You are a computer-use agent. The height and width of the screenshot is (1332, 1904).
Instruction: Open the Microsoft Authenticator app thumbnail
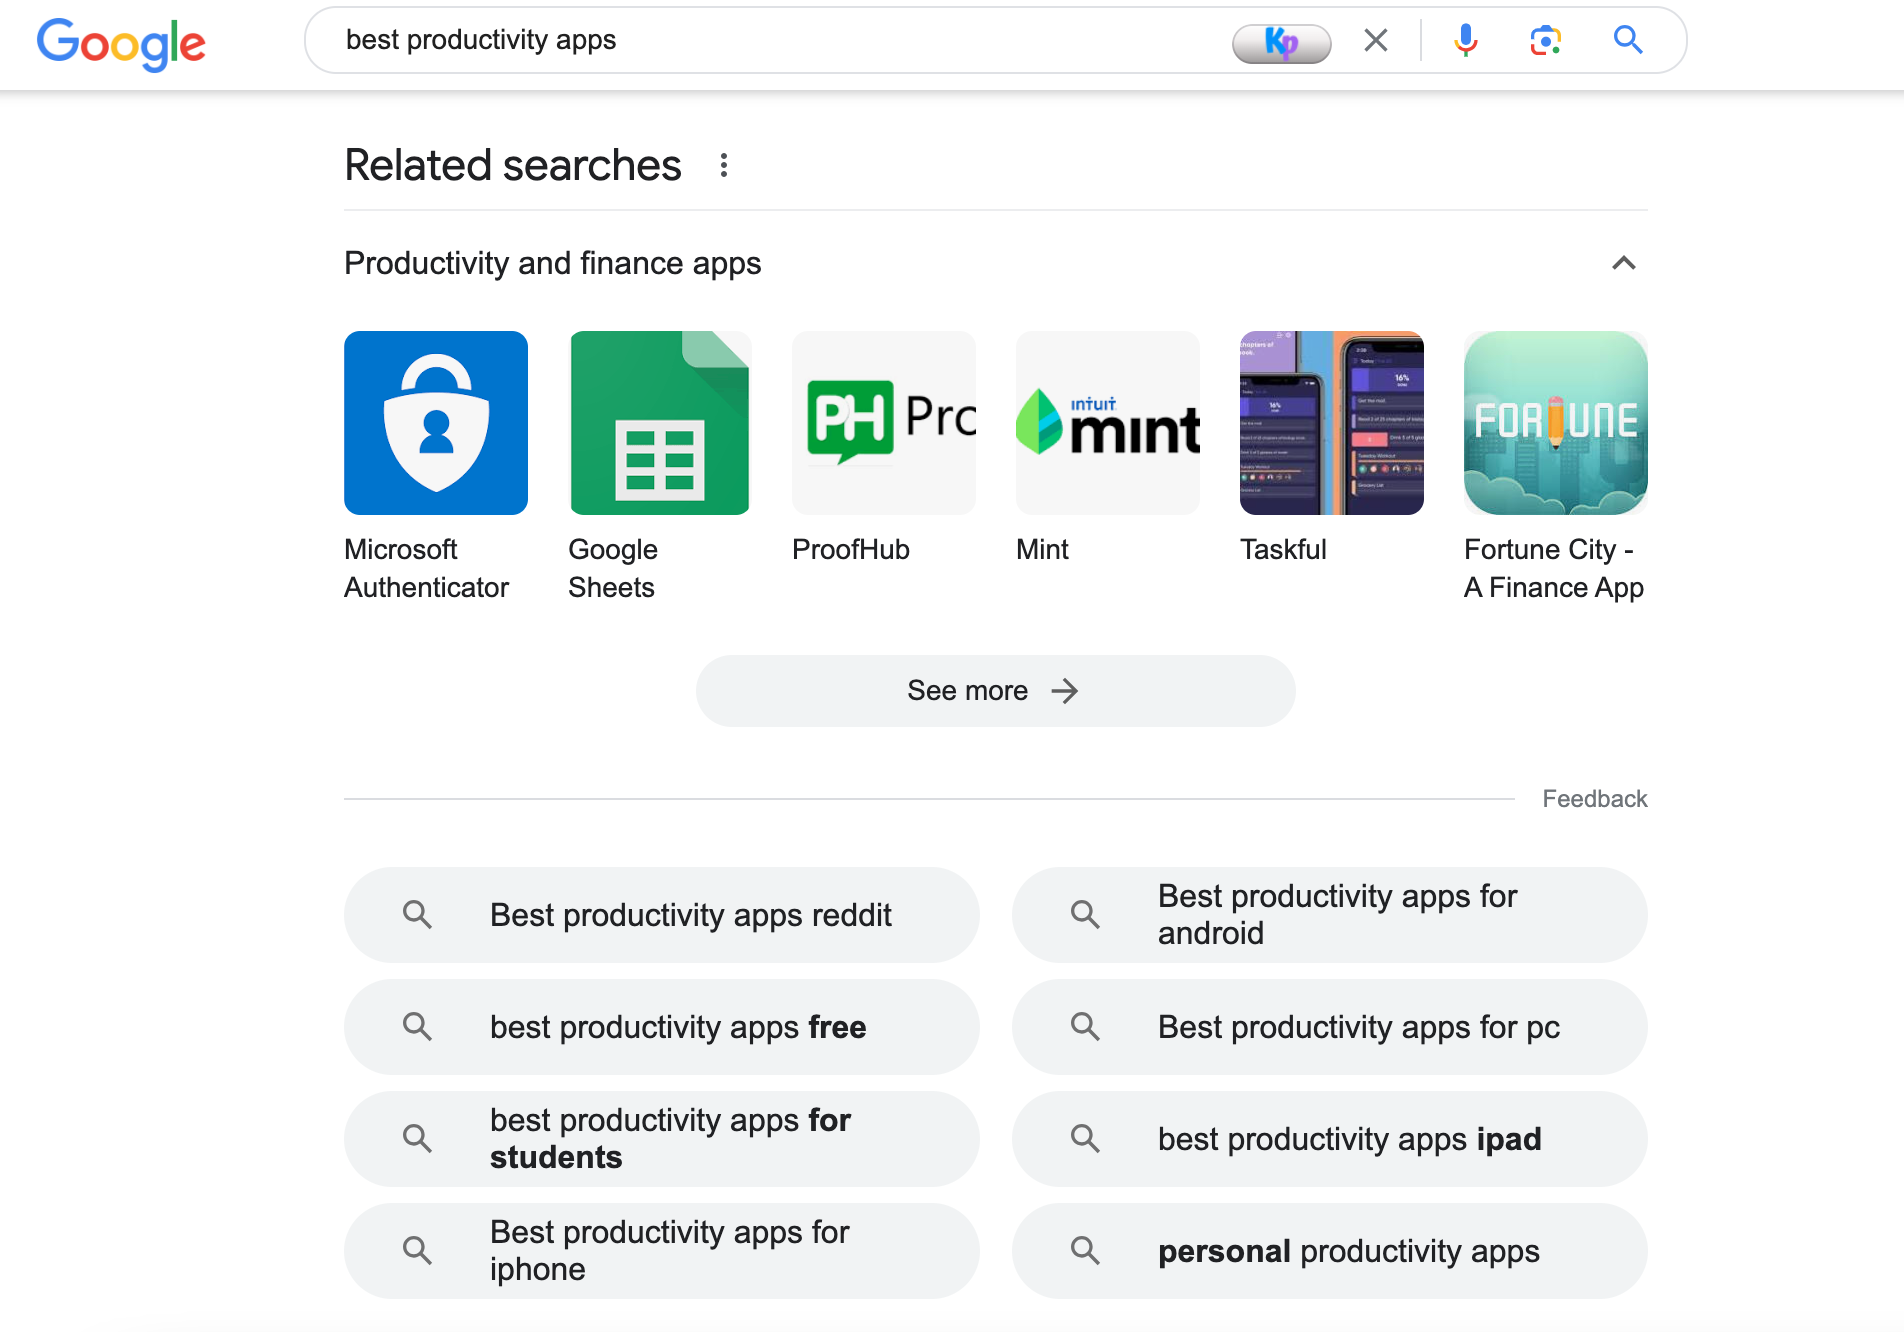point(436,423)
